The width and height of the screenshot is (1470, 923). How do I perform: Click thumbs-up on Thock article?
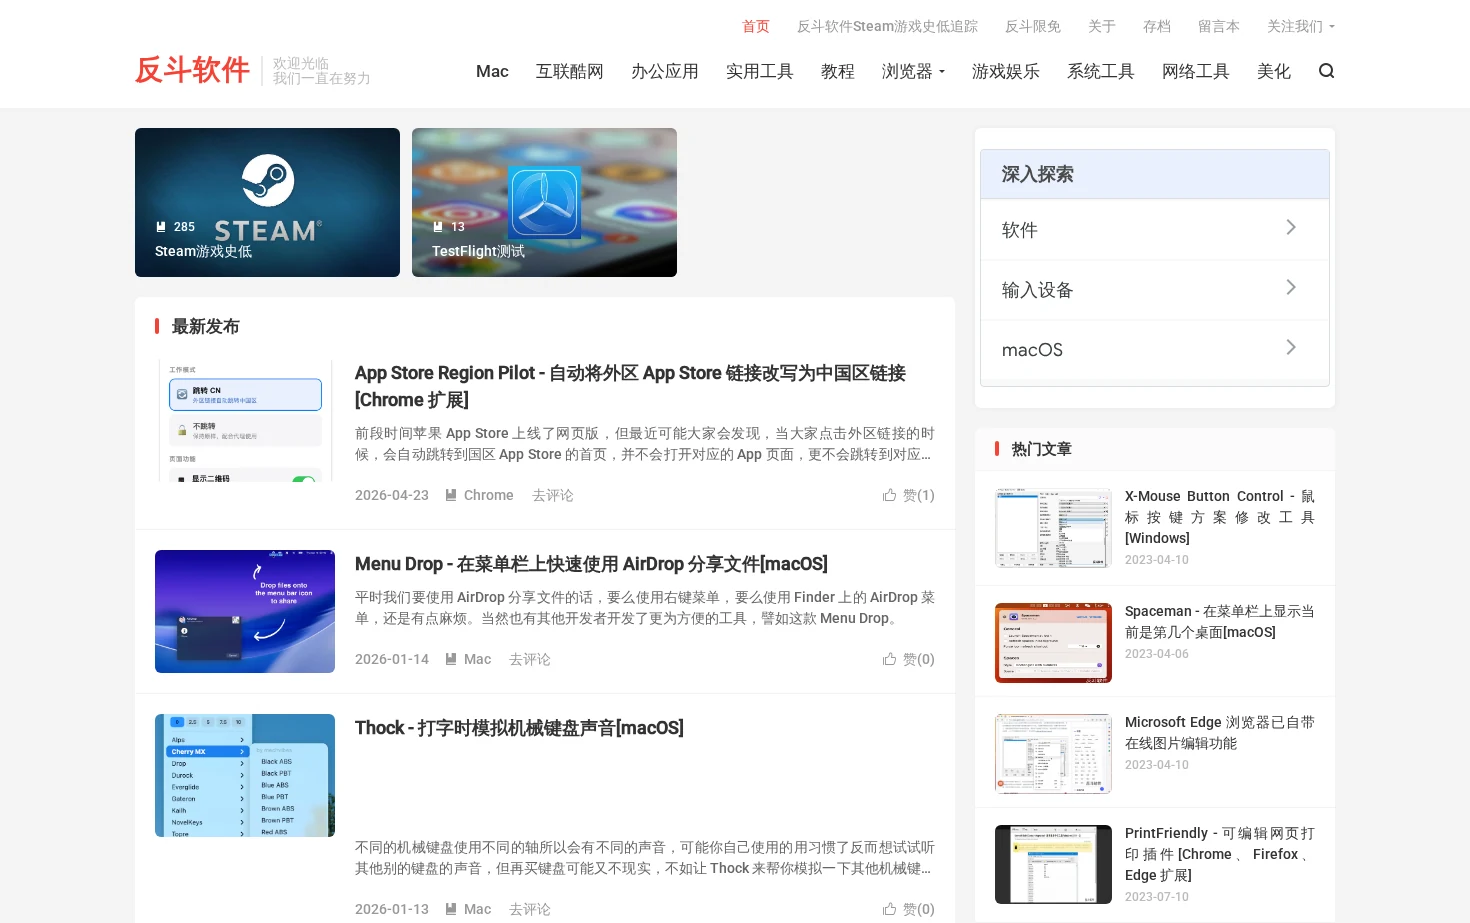tap(908, 909)
